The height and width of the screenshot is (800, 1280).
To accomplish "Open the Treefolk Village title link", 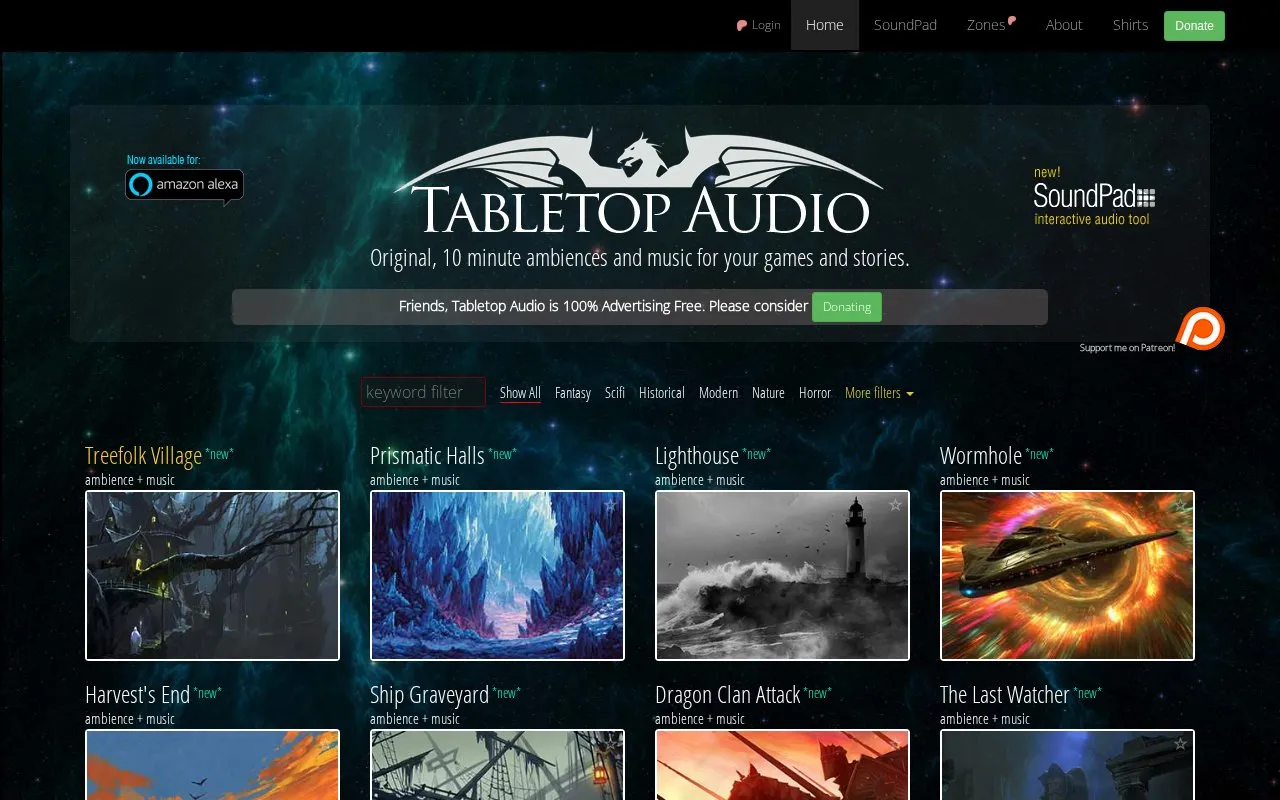I will 143,456.
